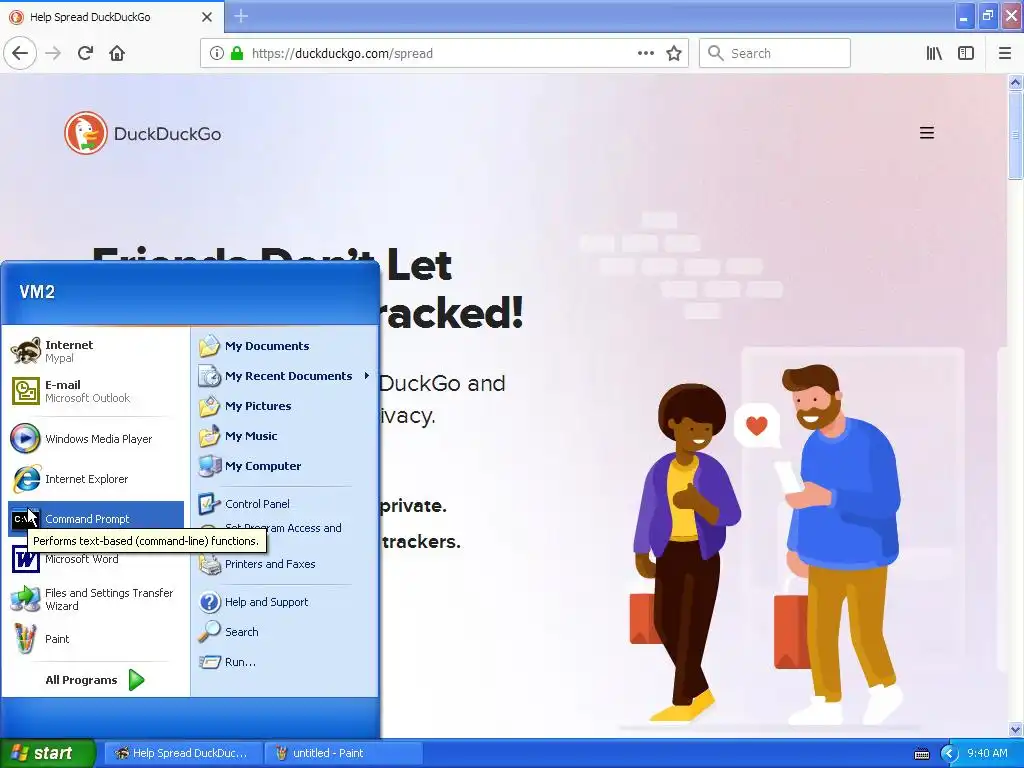Open Help and Support
Screen dimensions: 1024x768
click(286, 601)
